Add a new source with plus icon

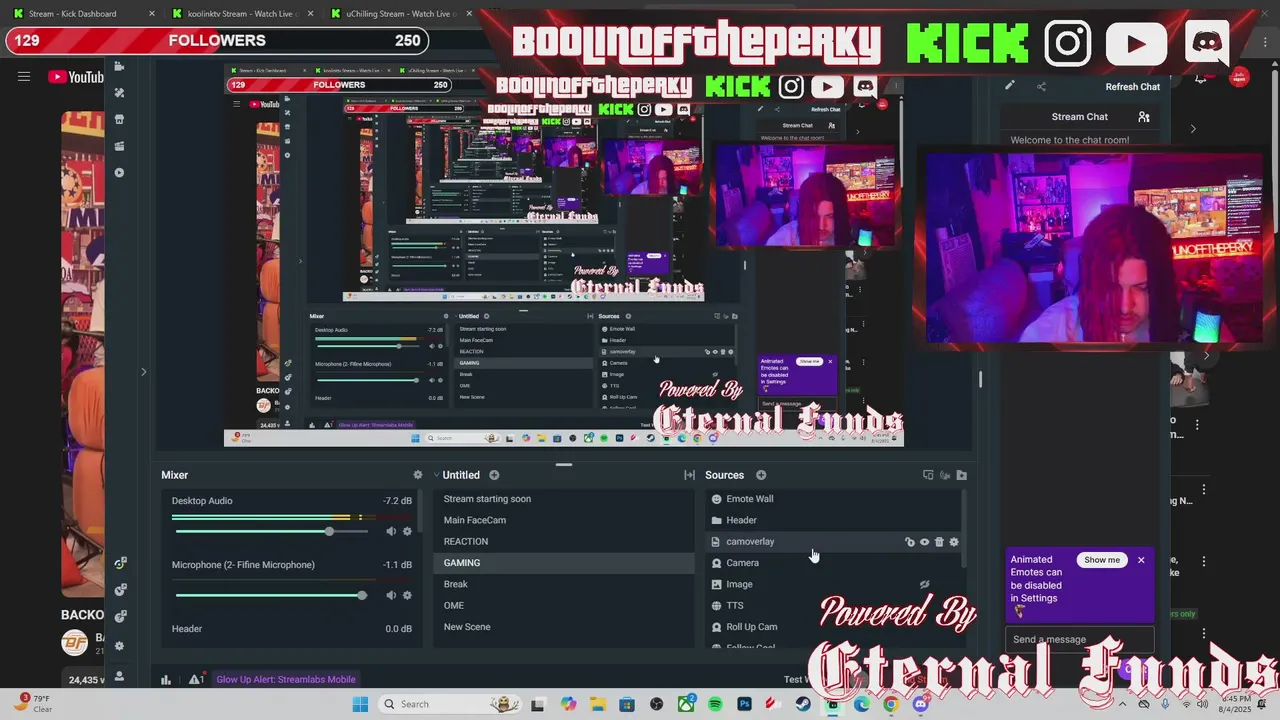761,475
